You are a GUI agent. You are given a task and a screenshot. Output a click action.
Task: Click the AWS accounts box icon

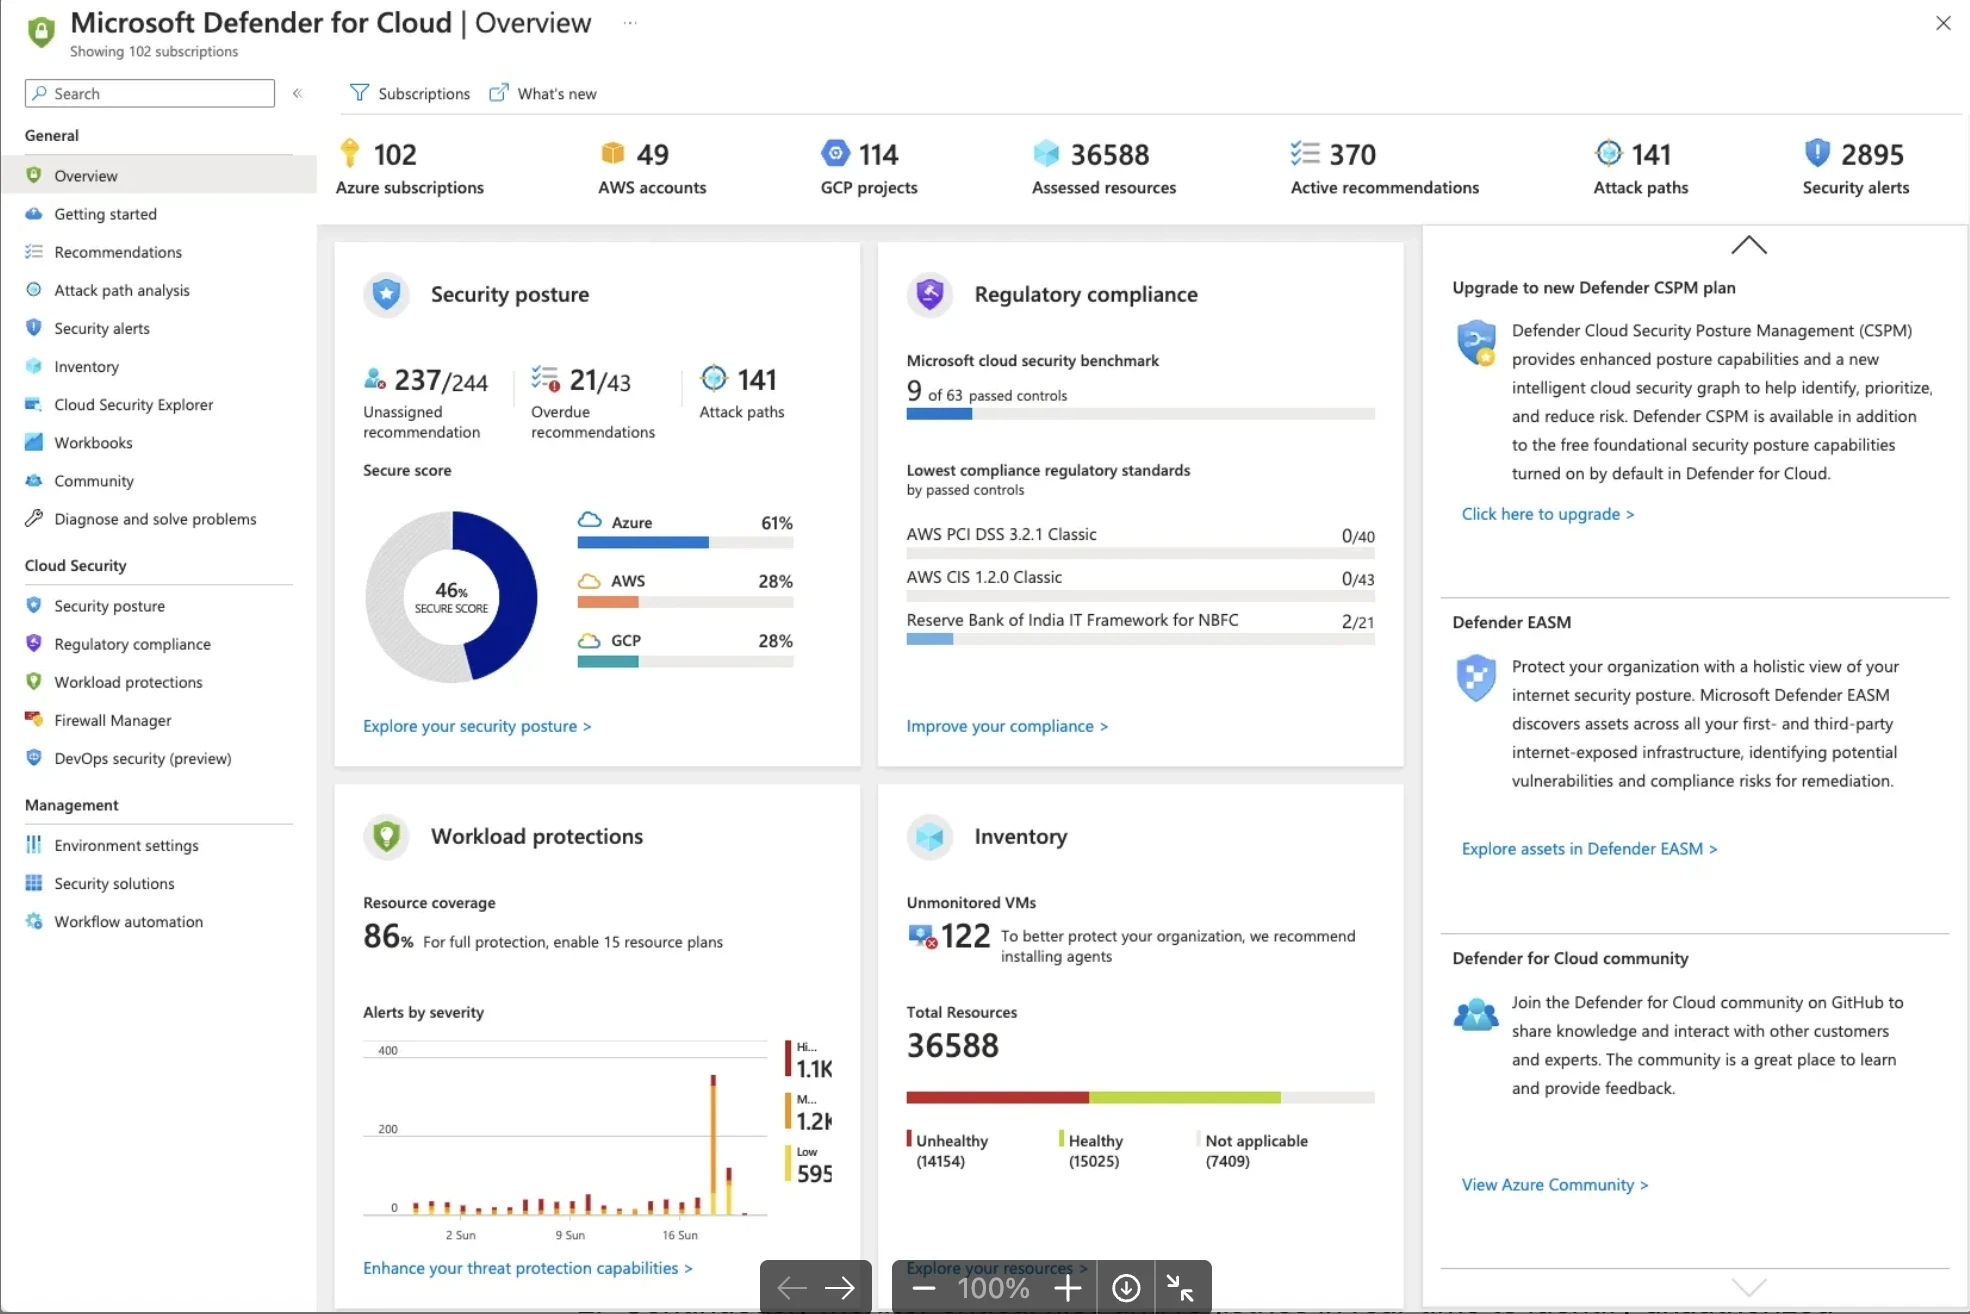point(612,153)
